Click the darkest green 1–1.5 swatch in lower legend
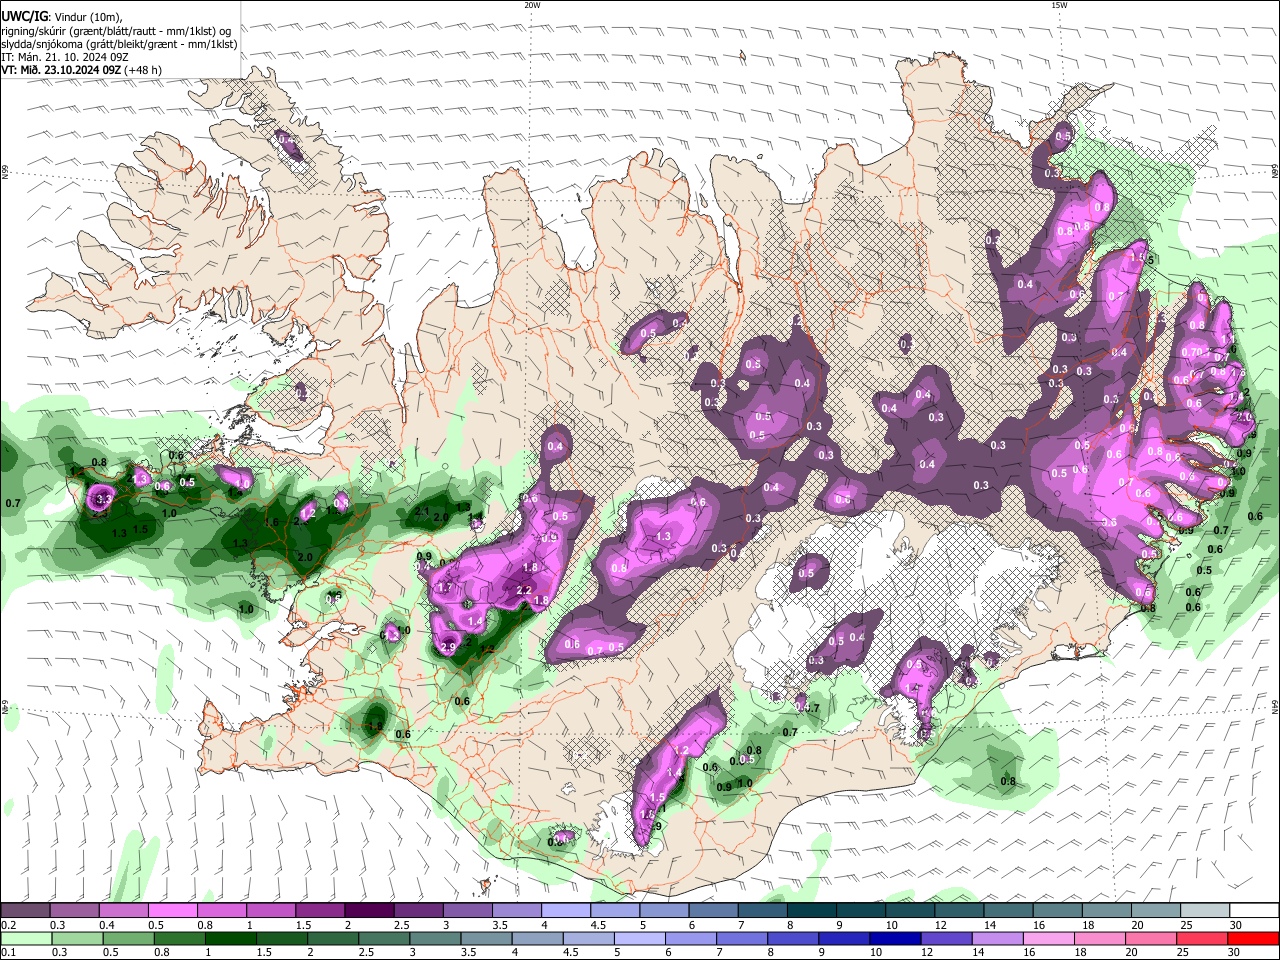1280x960 pixels. point(230,939)
